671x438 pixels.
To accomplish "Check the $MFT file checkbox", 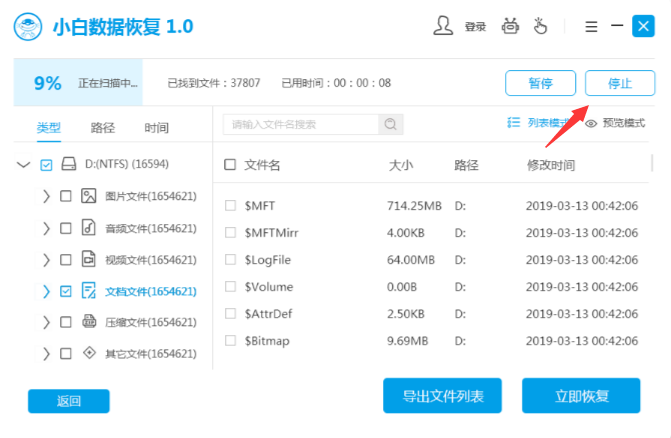I will coord(231,205).
